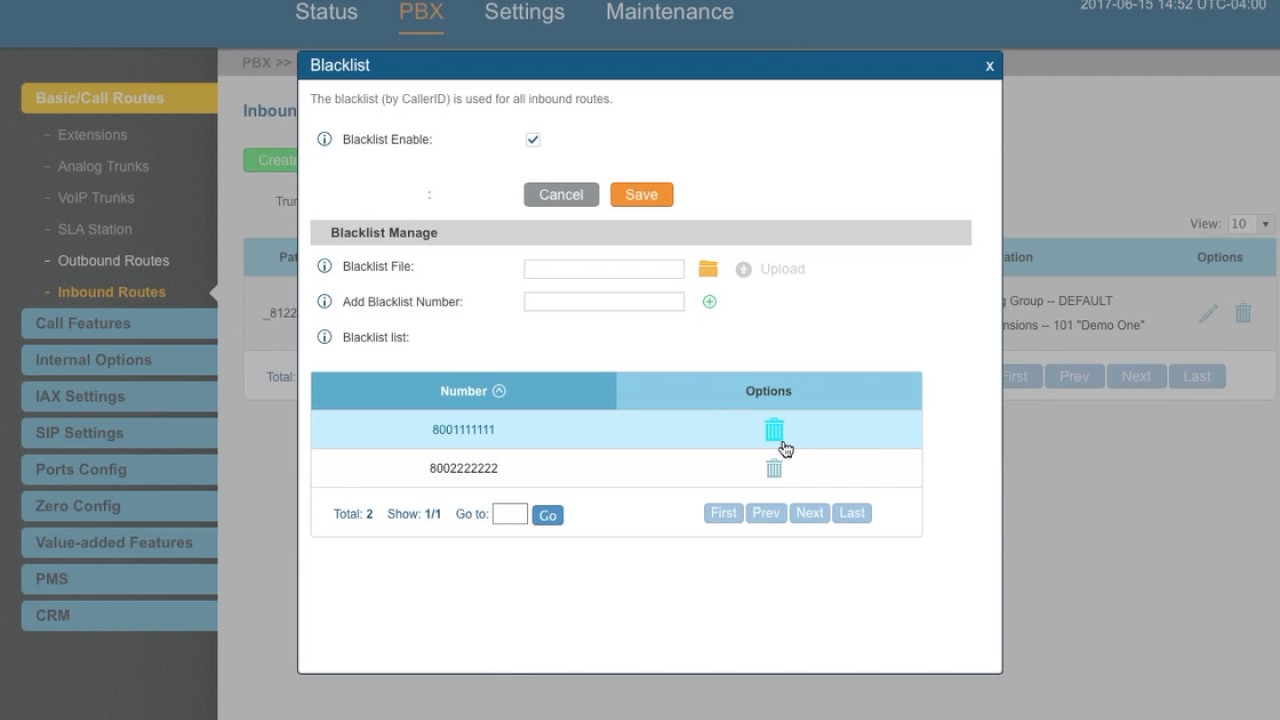This screenshot has width=1280, height=720.
Task: Open the Settings top menu
Action: tap(524, 12)
